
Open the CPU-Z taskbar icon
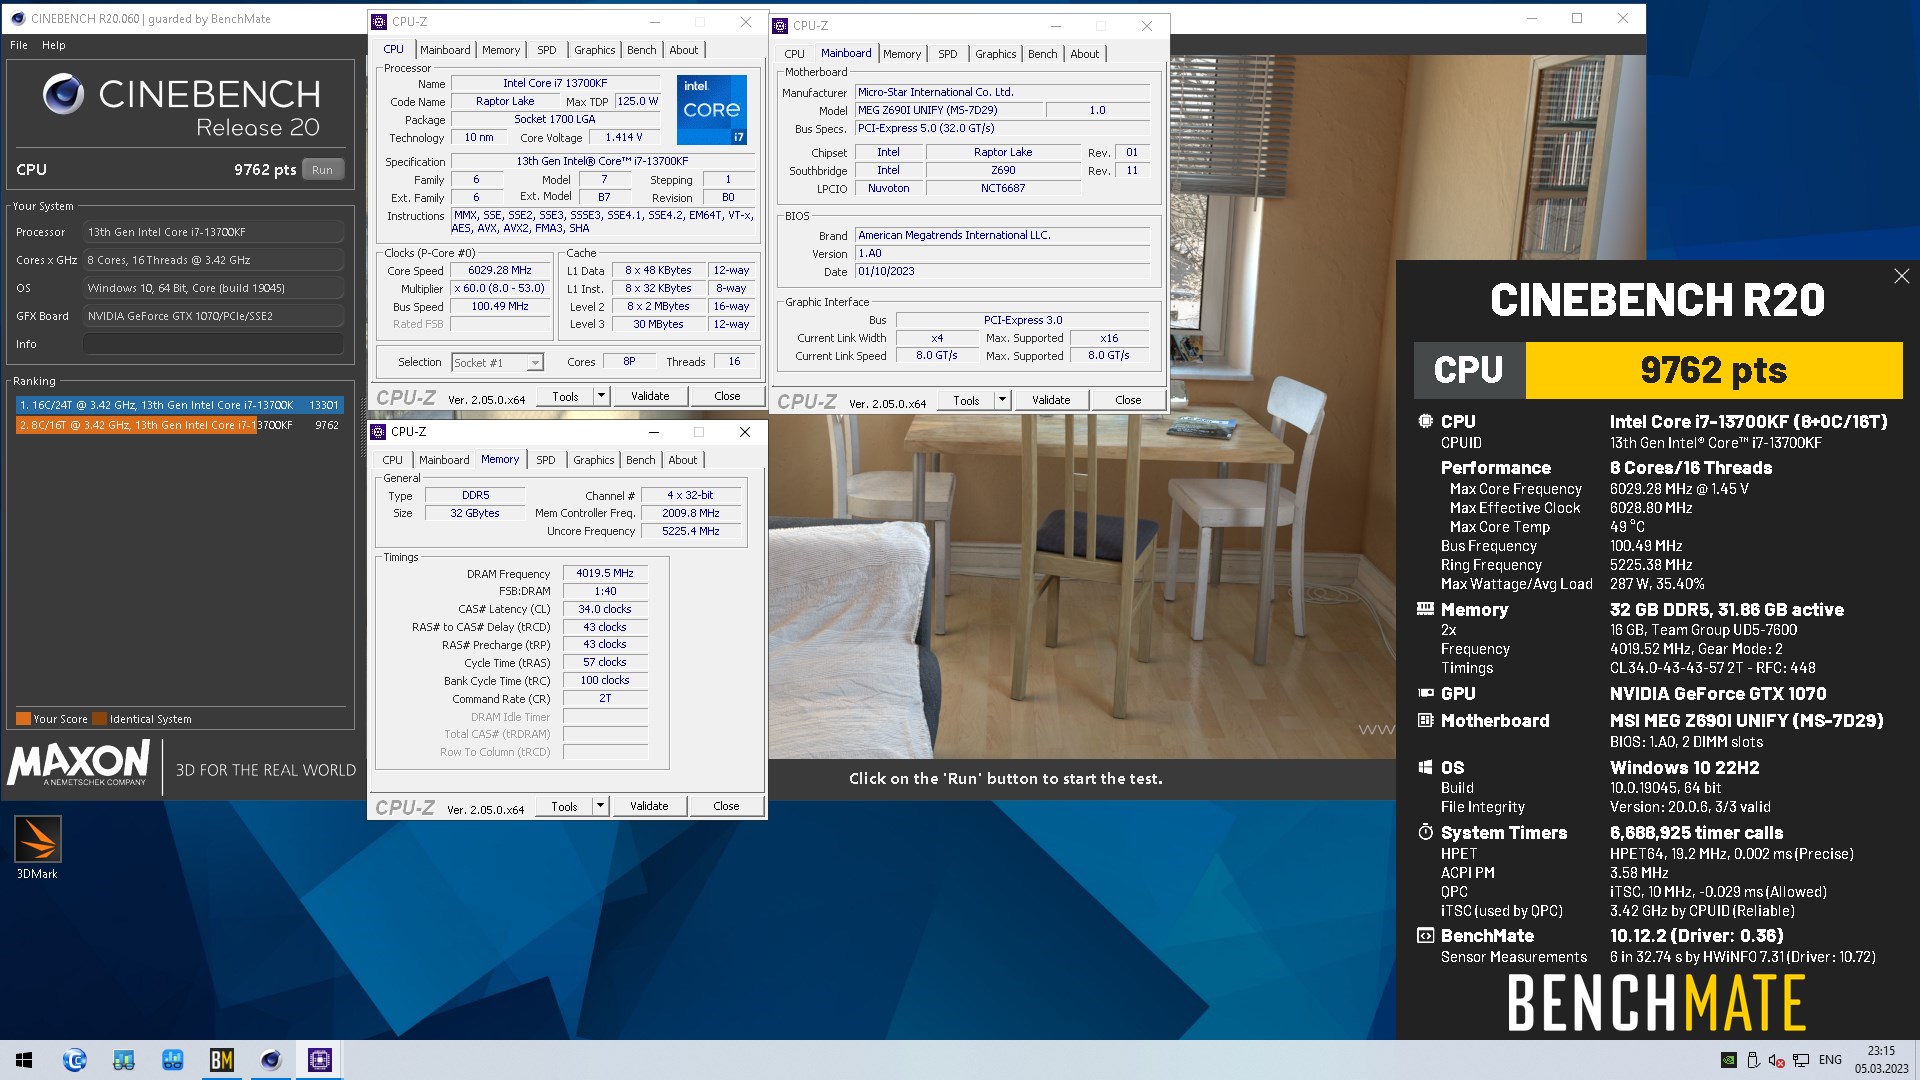(x=320, y=1060)
